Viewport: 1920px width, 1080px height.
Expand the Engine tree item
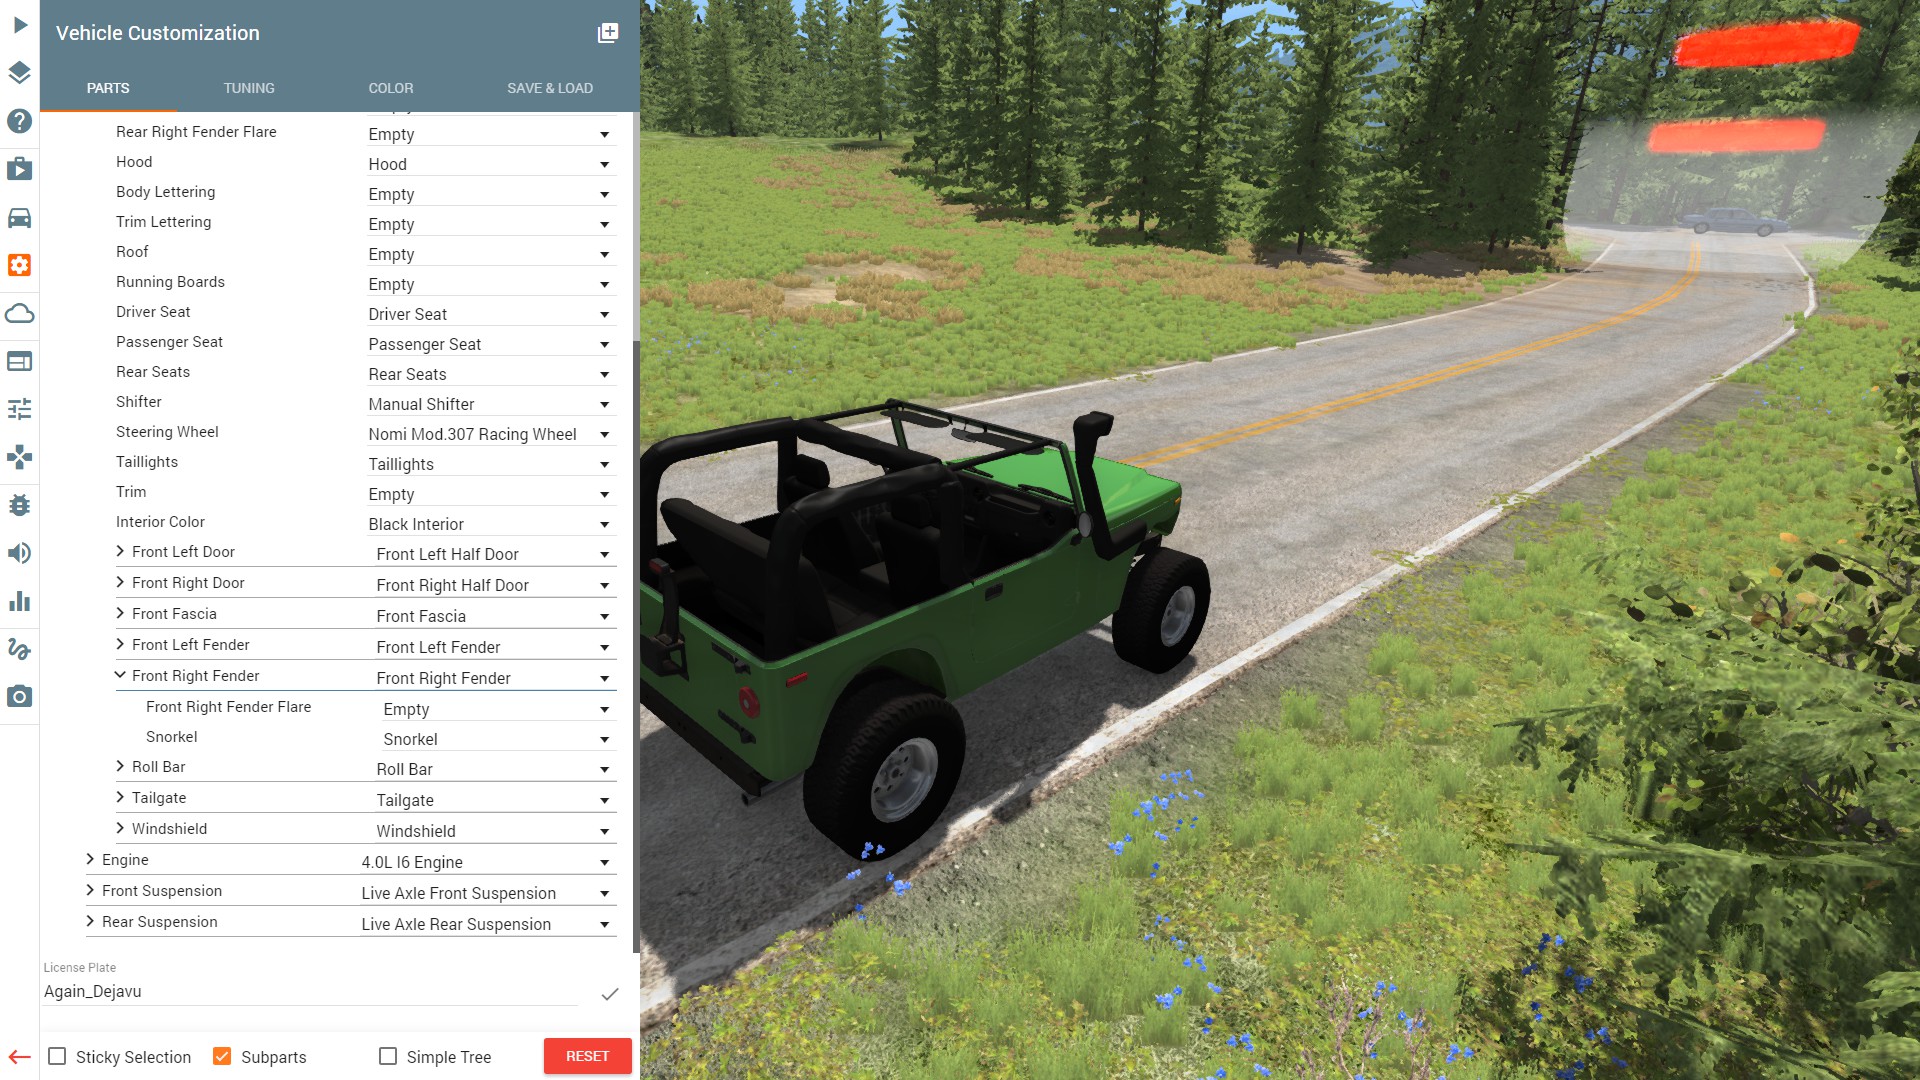(90, 860)
